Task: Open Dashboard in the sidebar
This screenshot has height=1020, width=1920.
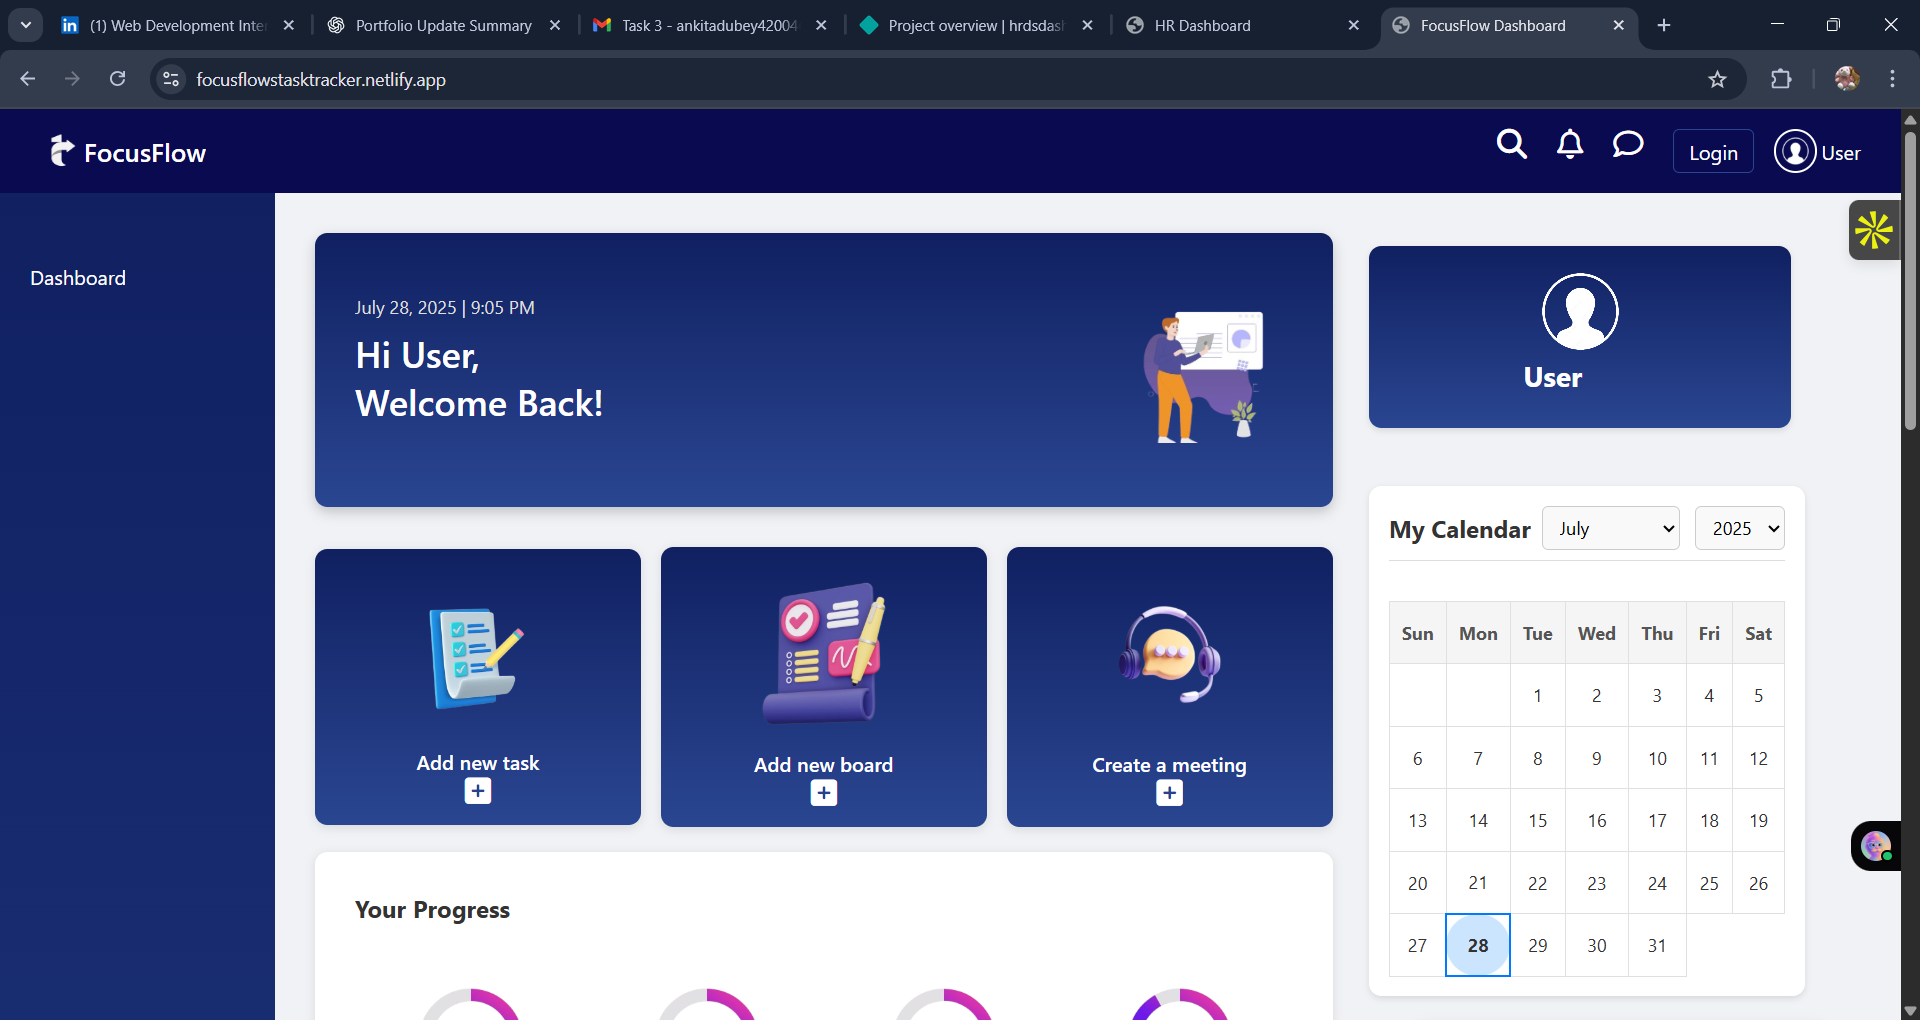Action: tap(78, 278)
